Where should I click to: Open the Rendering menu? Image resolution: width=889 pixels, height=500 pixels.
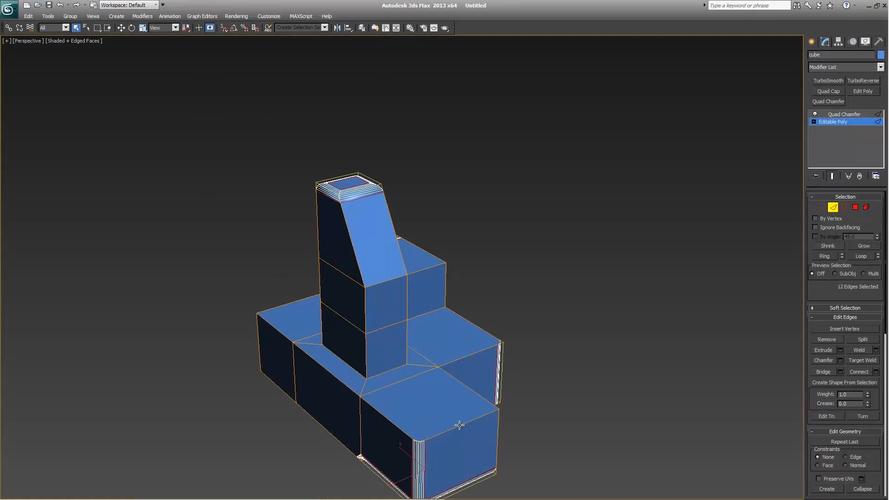click(236, 16)
